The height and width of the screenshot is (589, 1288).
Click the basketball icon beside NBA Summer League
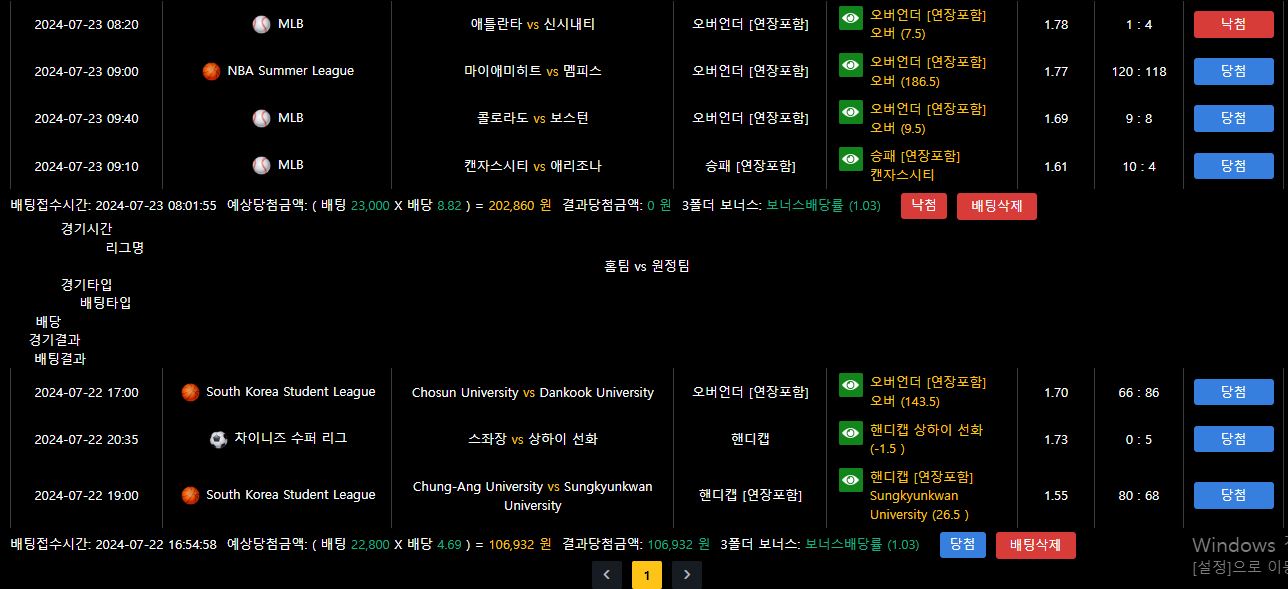click(x=211, y=71)
